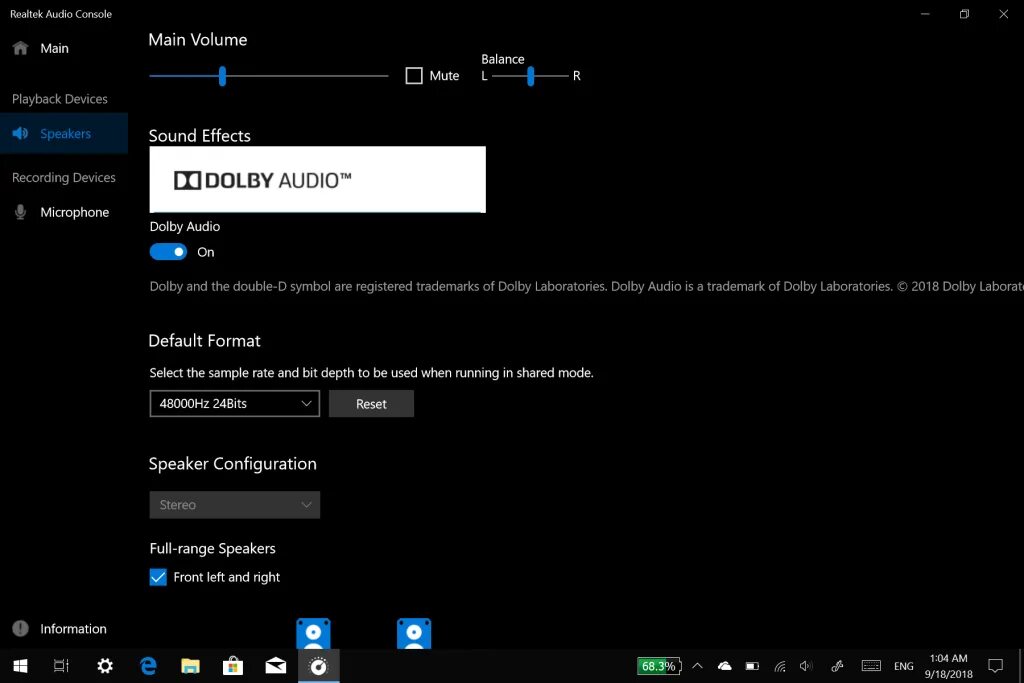Open the Main home page
This screenshot has height=683, width=1024.
tap(63, 48)
